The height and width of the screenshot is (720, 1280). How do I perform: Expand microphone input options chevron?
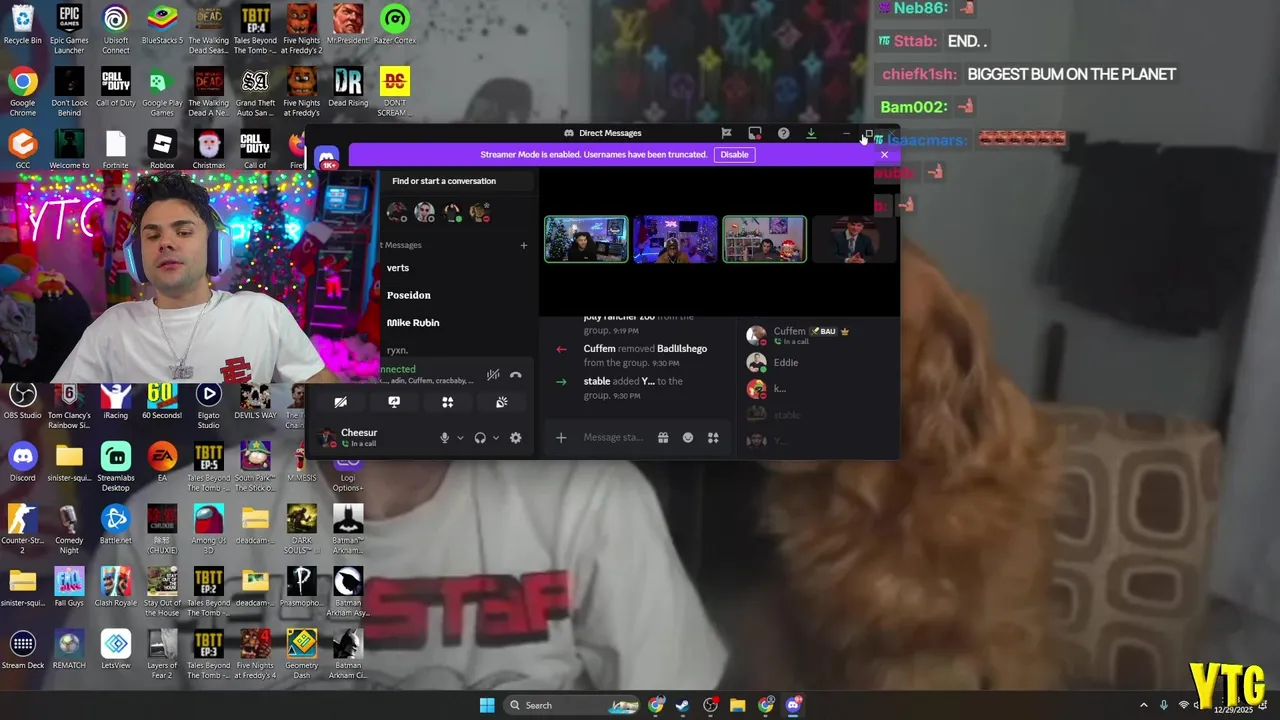[460, 438]
